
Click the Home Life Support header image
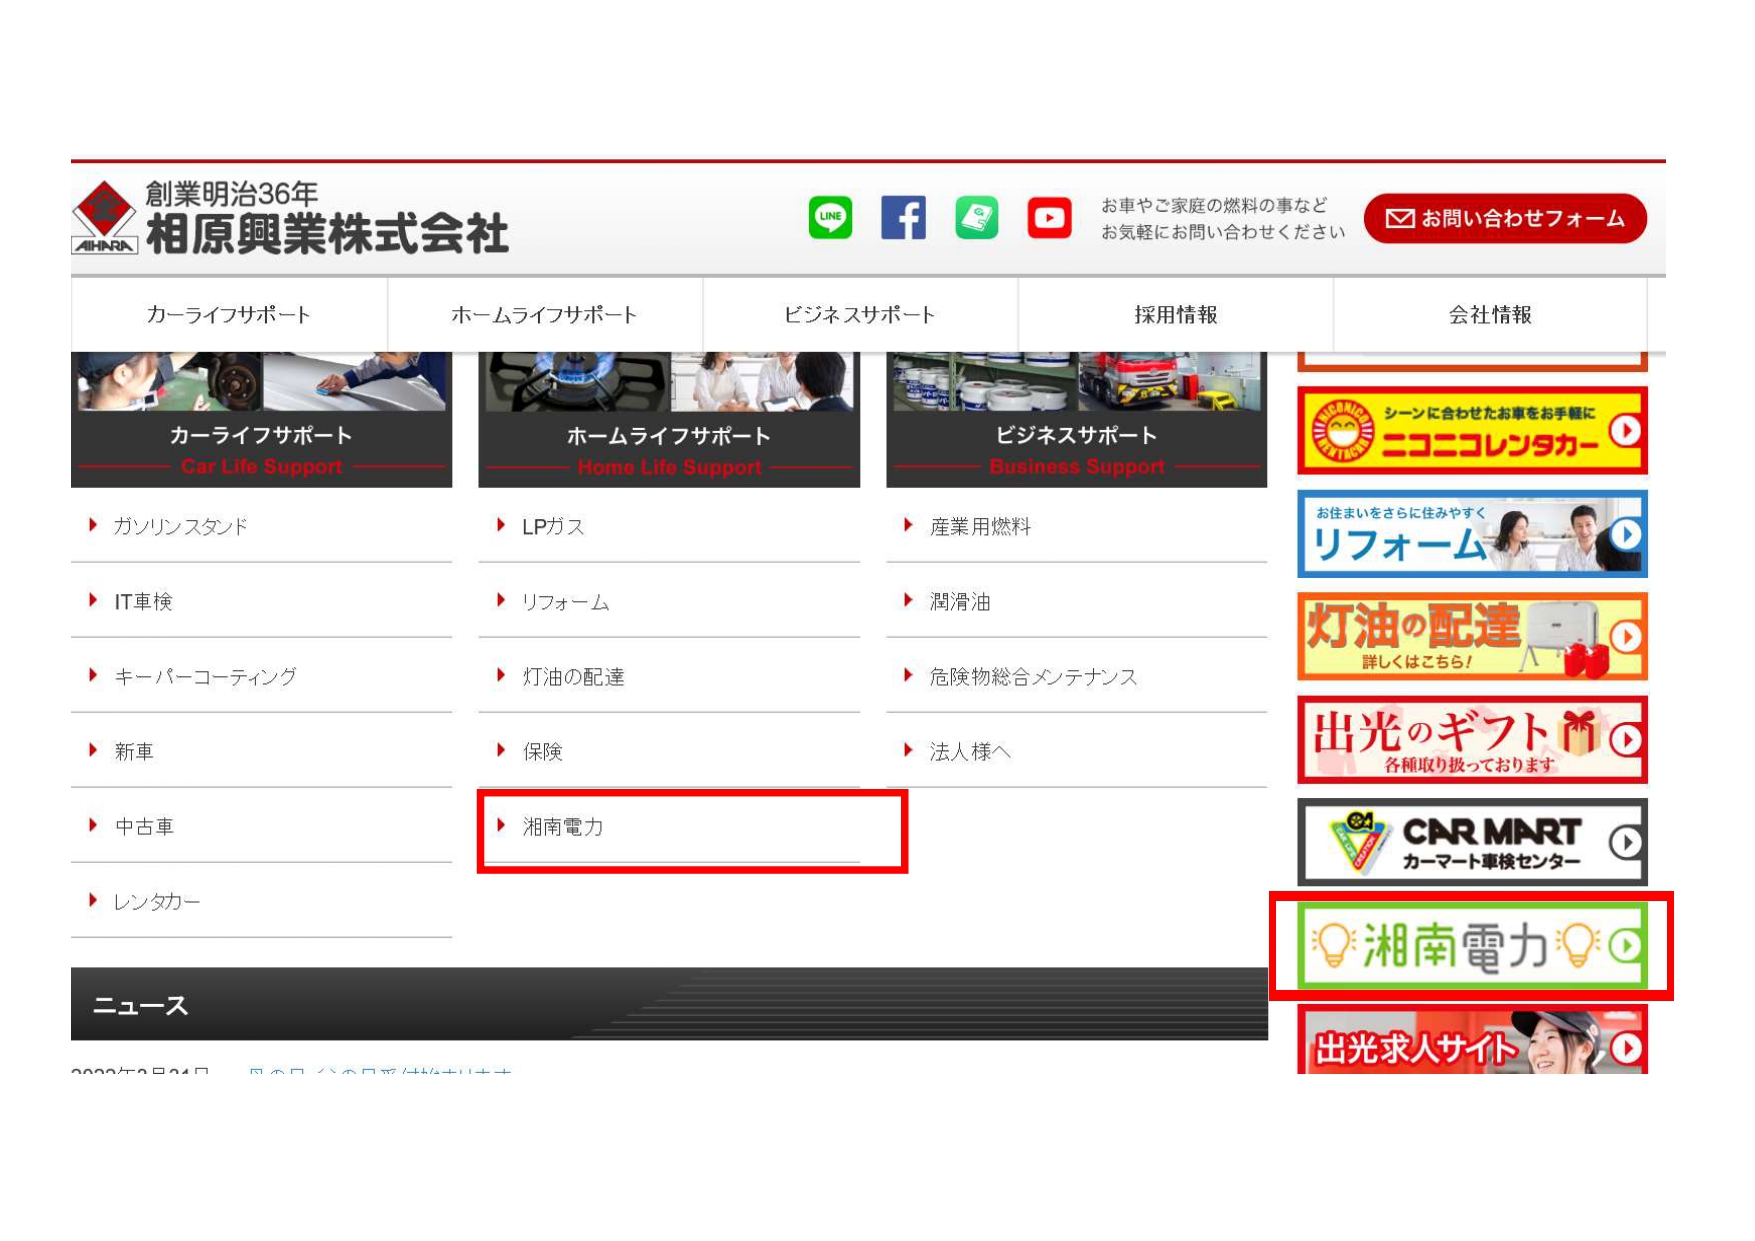point(669,420)
